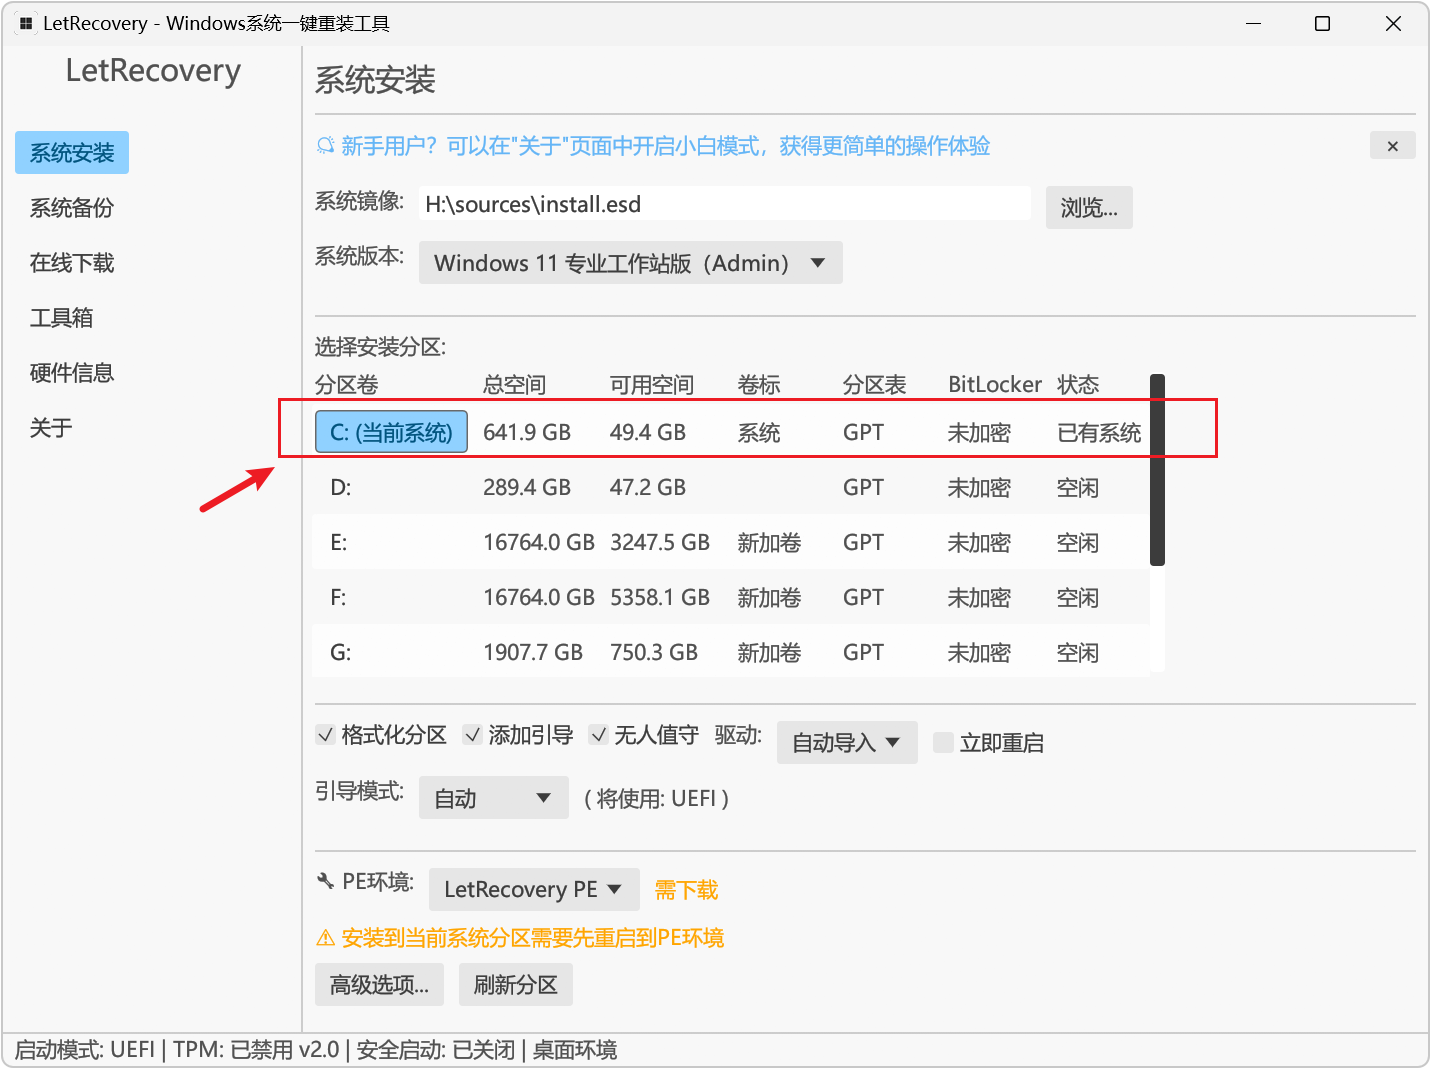
Task: Maximize the LetRecovery window
Action: pyautogui.click(x=1322, y=23)
